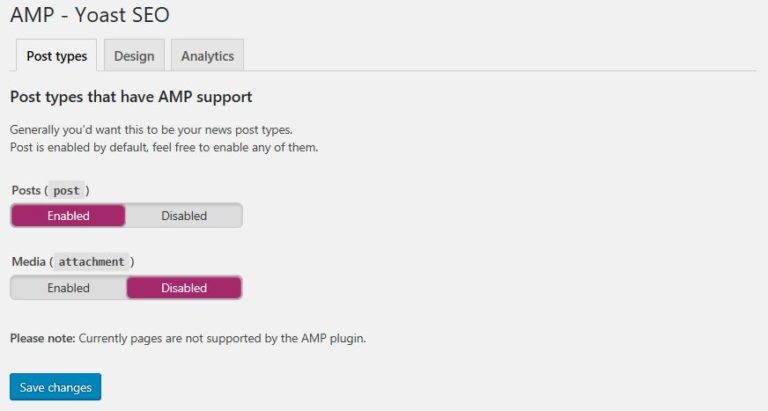Click the 'Currently pages are not supported' notice text
This screenshot has width=768, height=411.
point(222,338)
